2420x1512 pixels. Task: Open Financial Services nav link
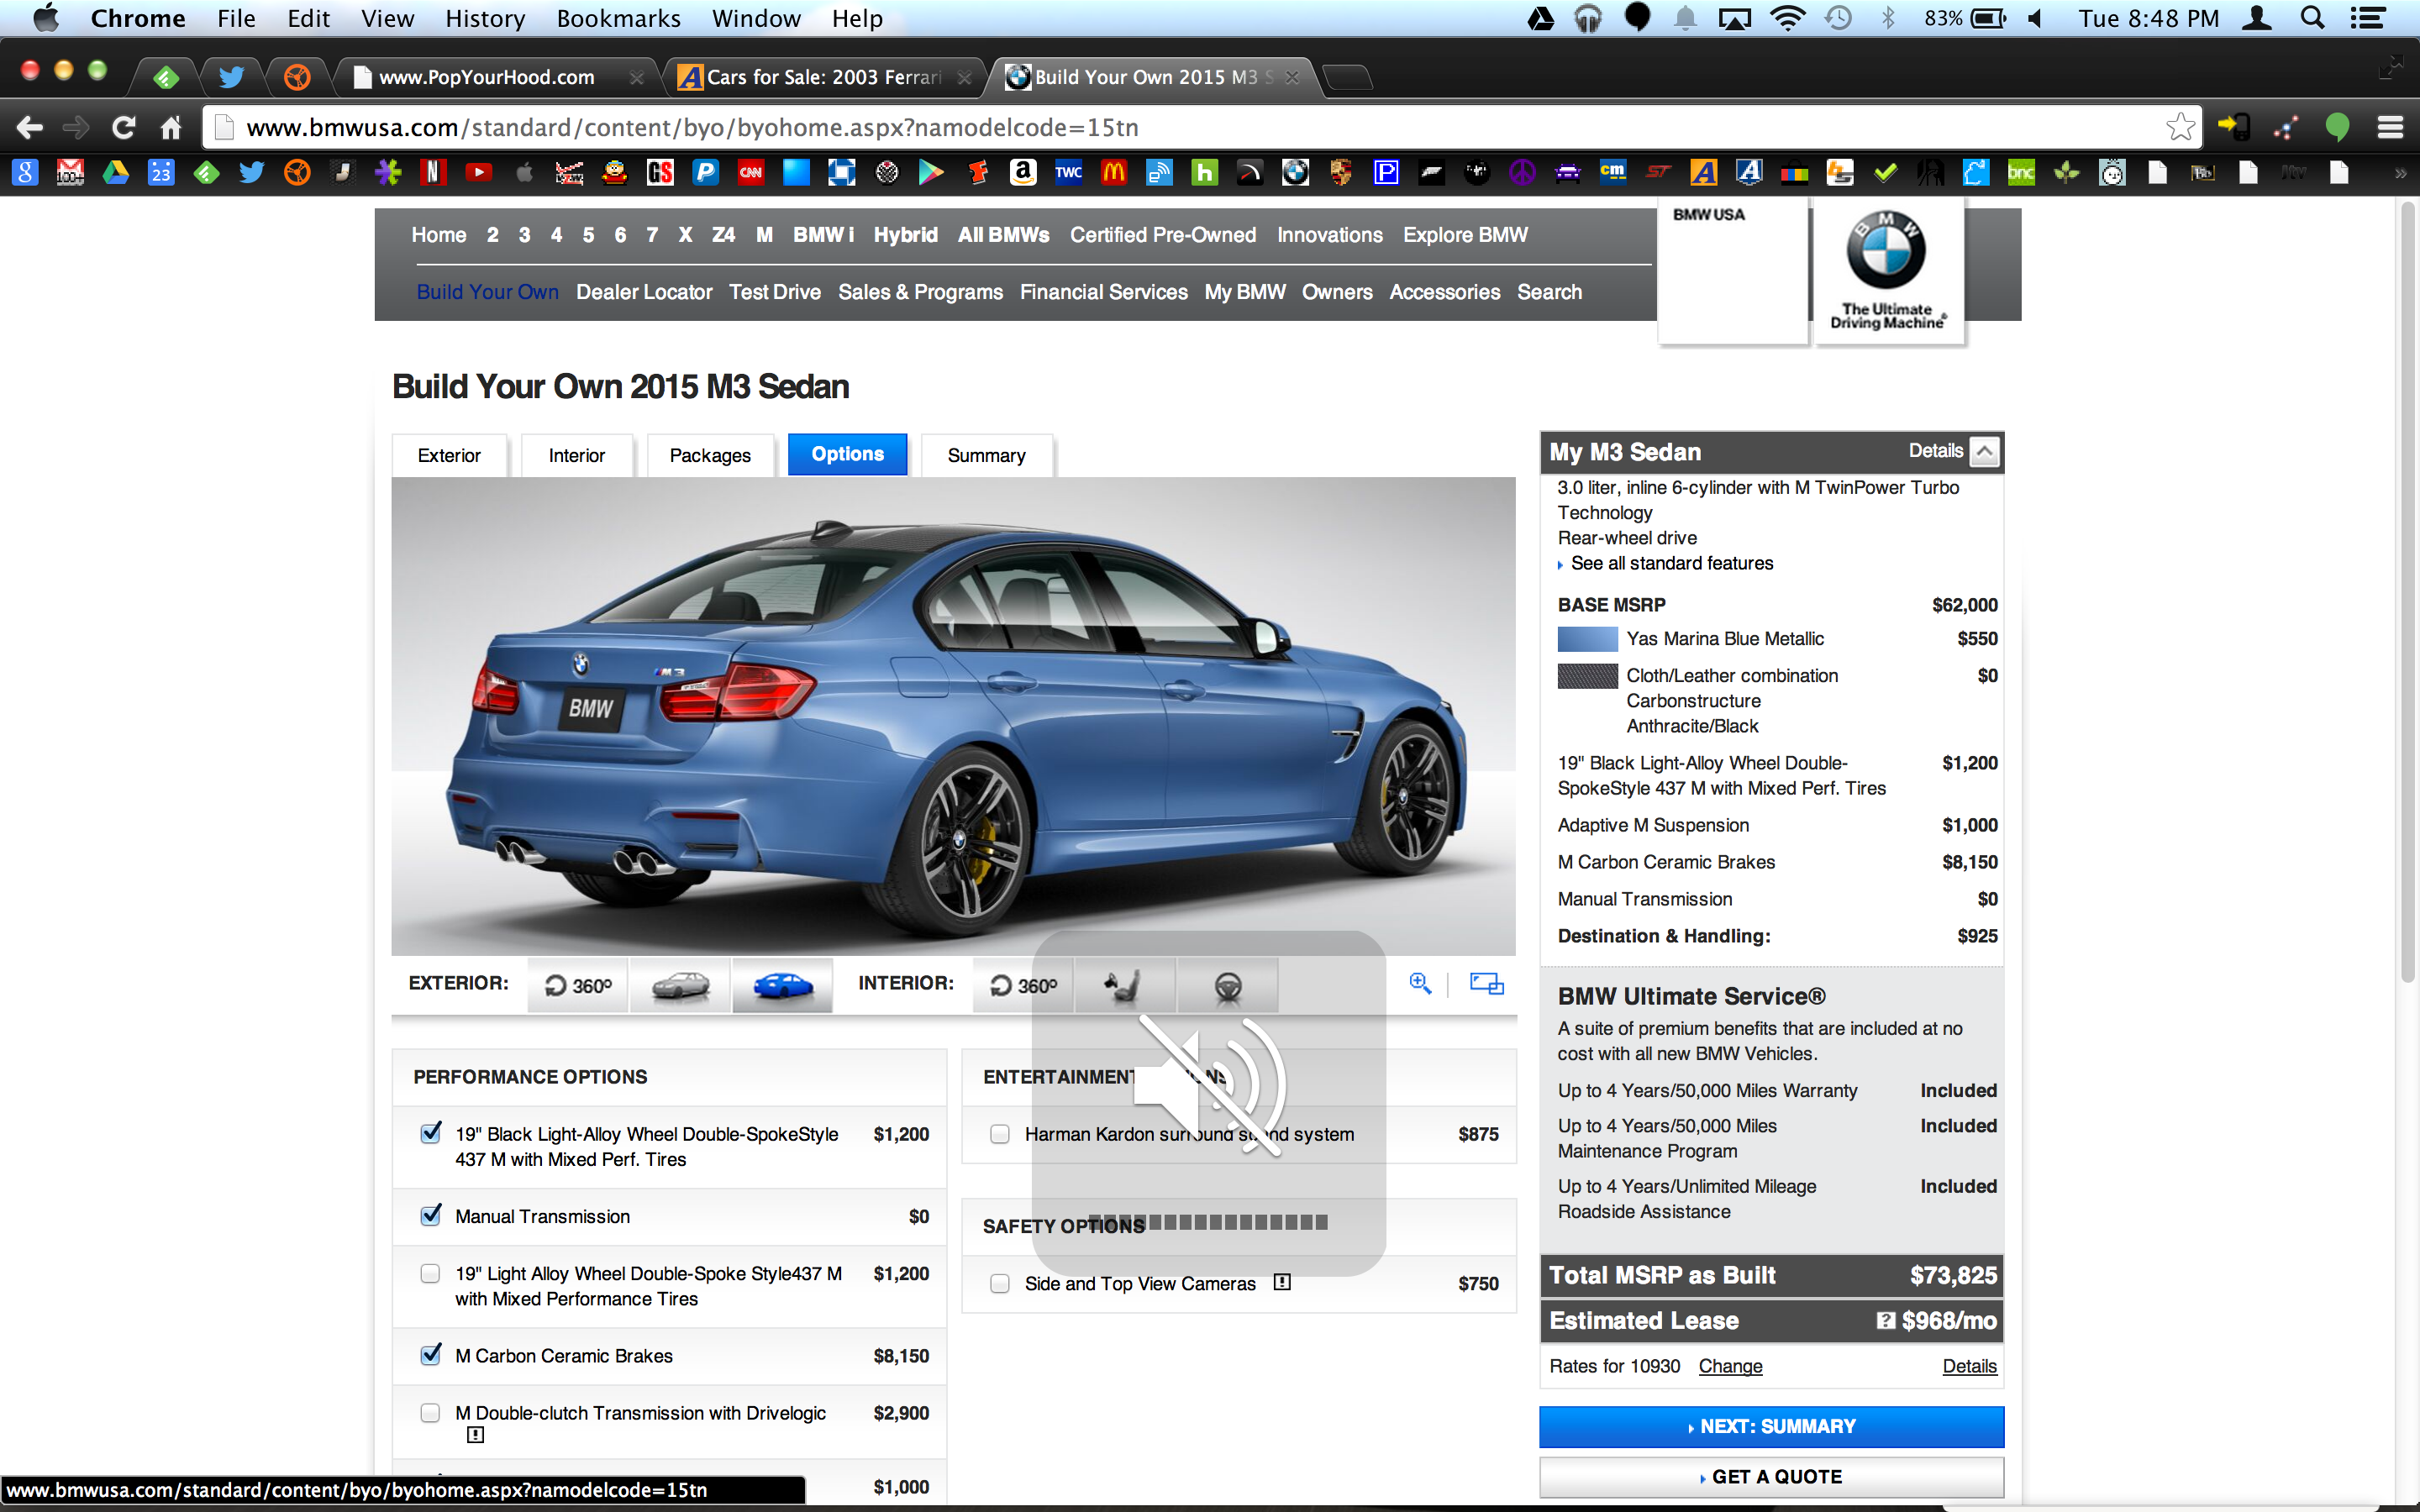tap(1103, 292)
